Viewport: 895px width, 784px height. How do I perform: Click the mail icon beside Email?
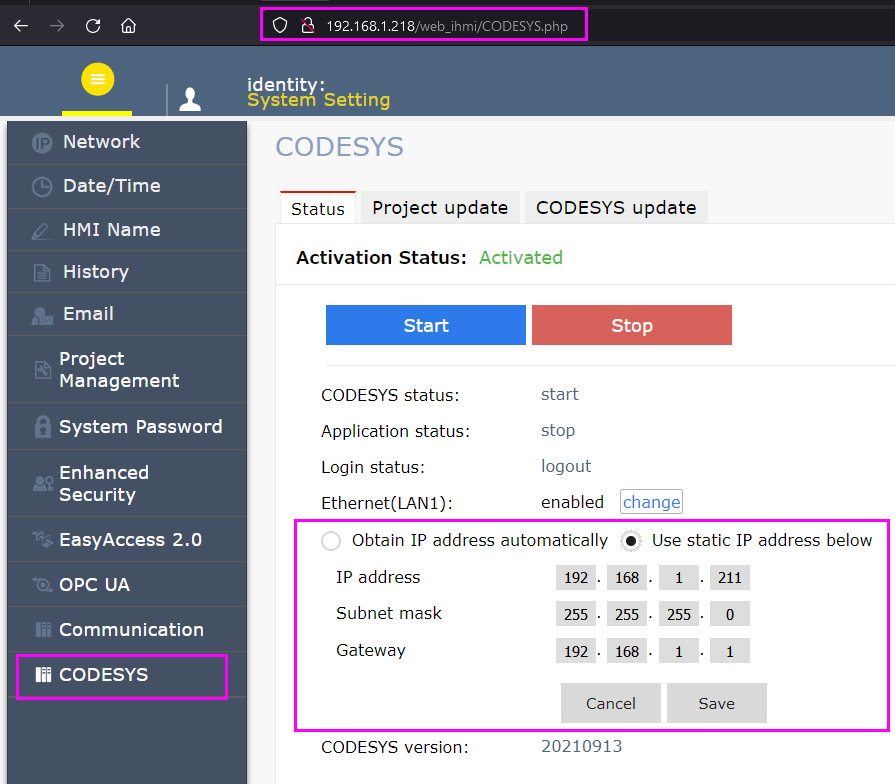42,316
